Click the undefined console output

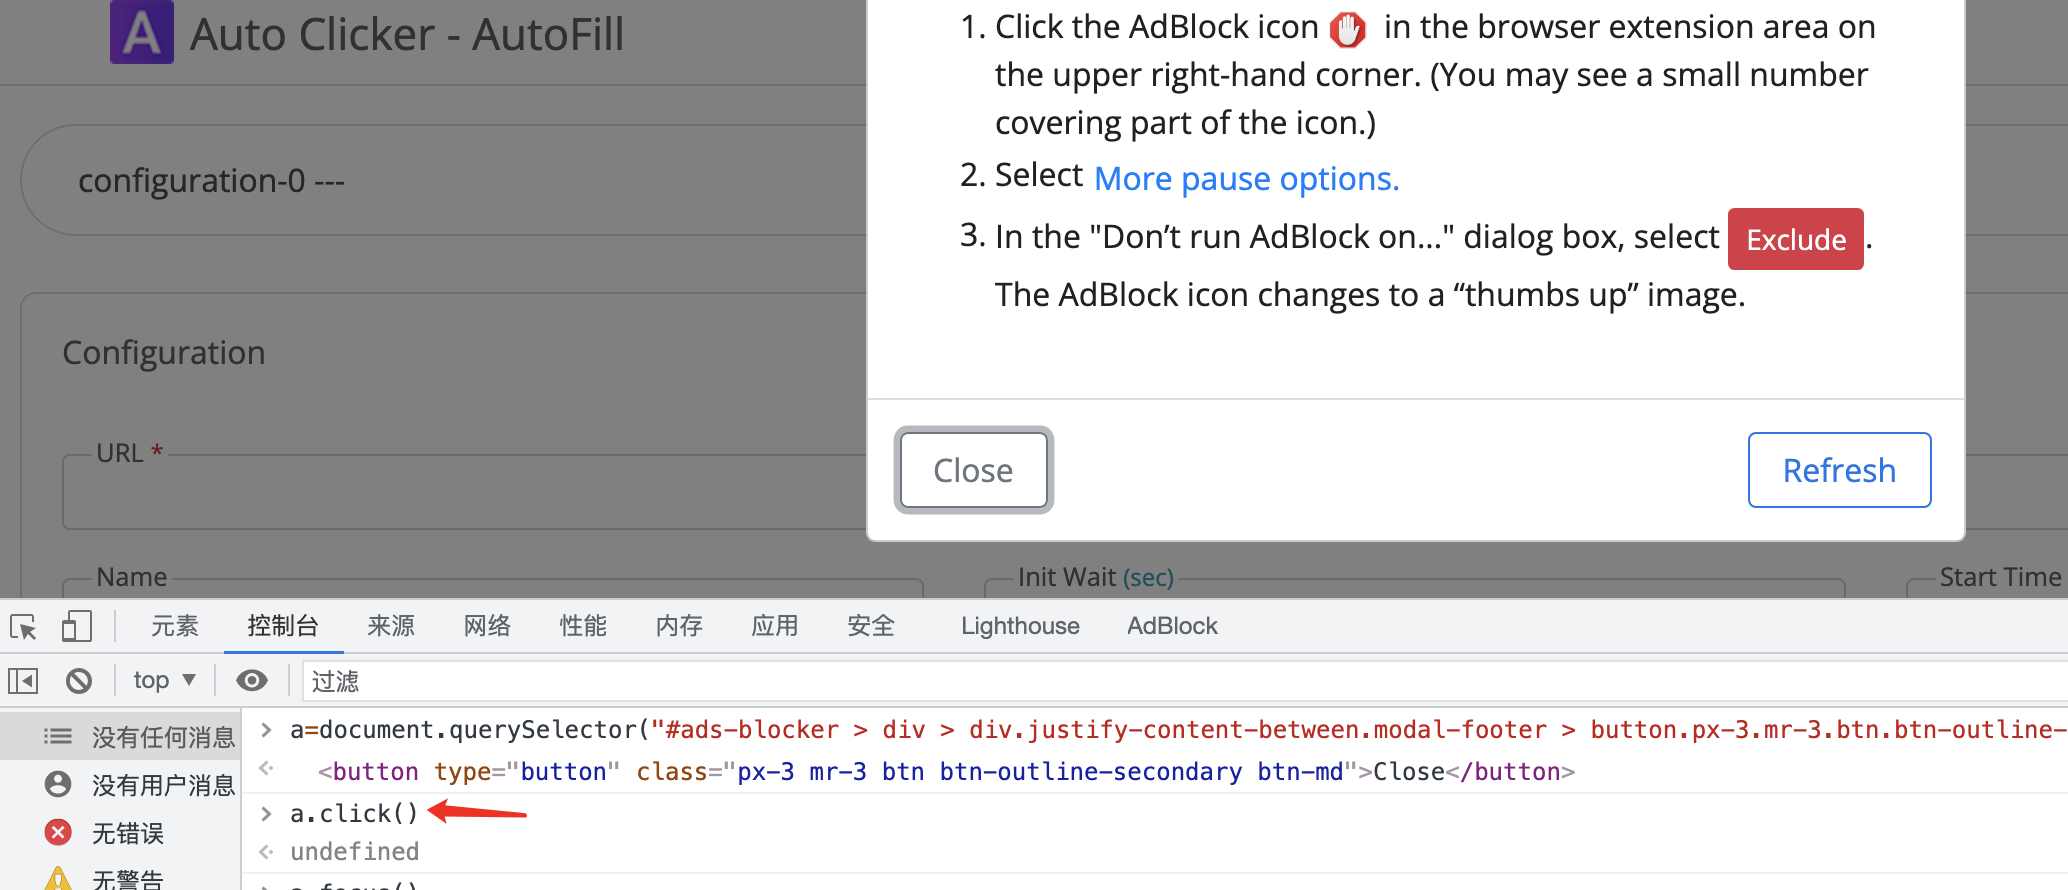click(x=355, y=851)
